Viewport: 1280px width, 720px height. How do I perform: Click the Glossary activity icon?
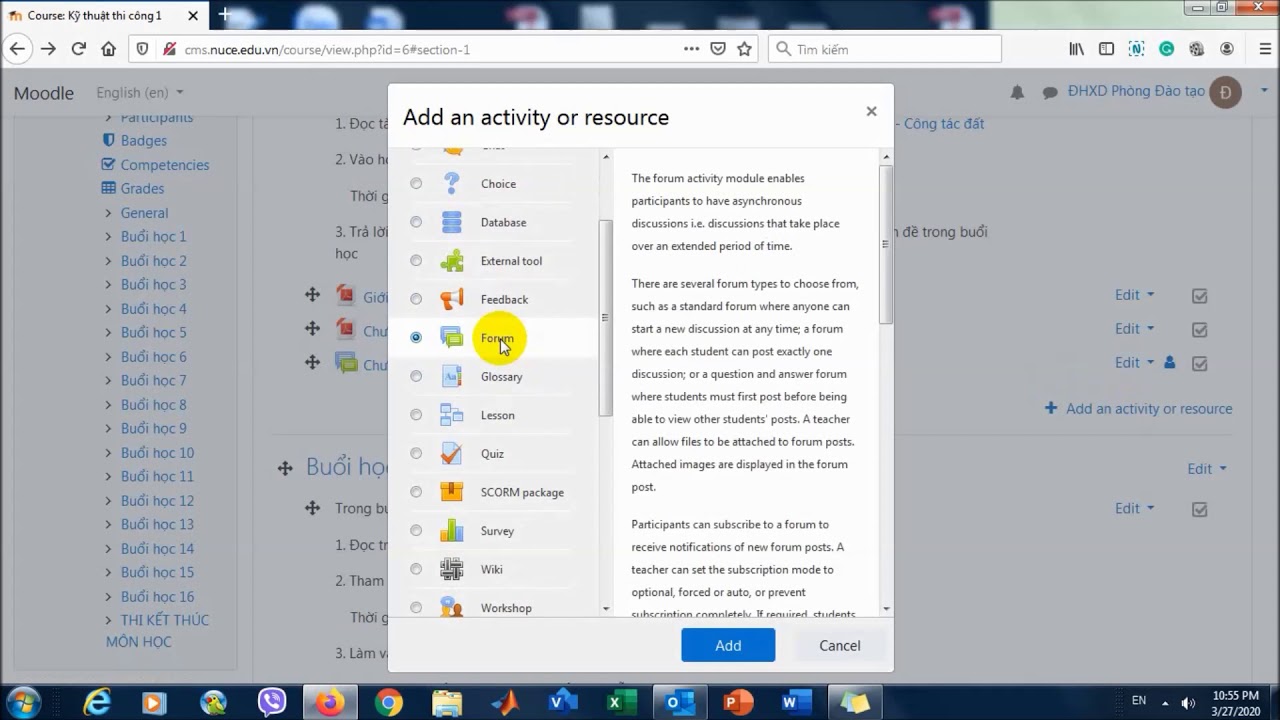click(452, 376)
